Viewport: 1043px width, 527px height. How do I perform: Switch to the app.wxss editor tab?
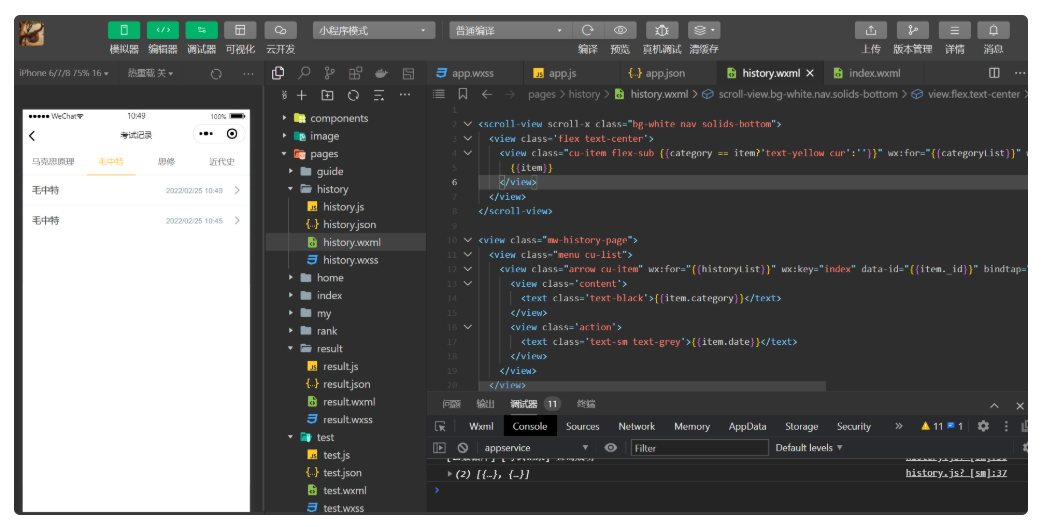pos(473,73)
